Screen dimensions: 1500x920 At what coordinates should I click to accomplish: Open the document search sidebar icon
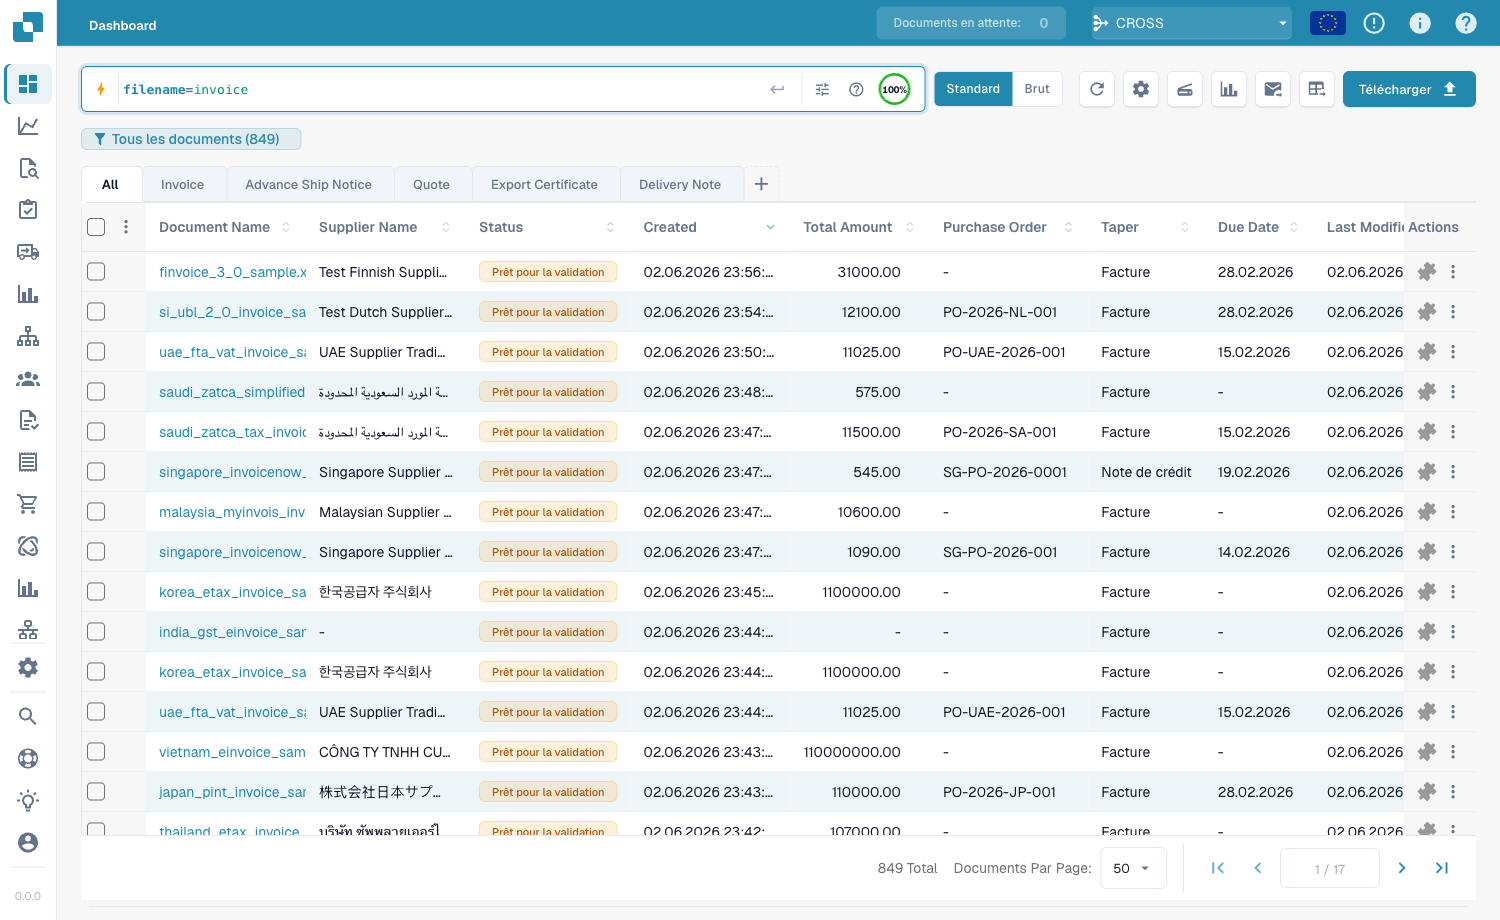[28, 168]
